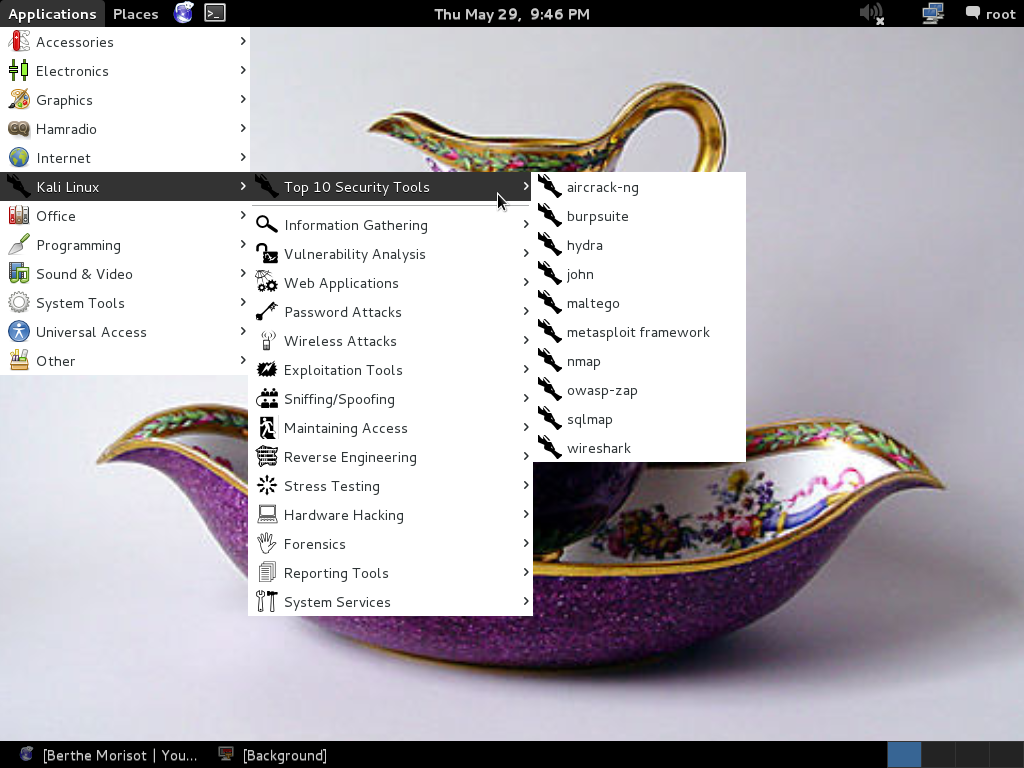Click the Universal Access icon

(x=19, y=332)
